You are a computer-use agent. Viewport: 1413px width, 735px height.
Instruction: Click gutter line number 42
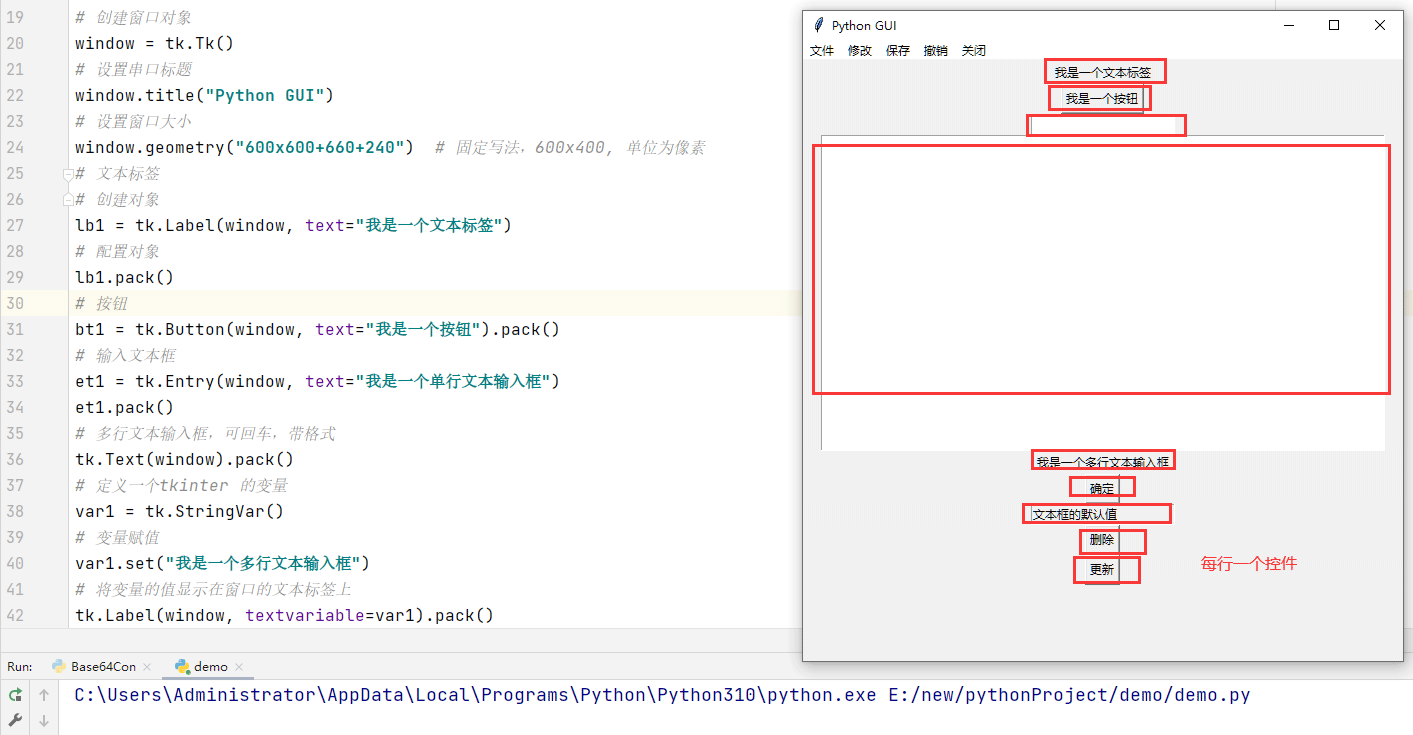click(15, 615)
